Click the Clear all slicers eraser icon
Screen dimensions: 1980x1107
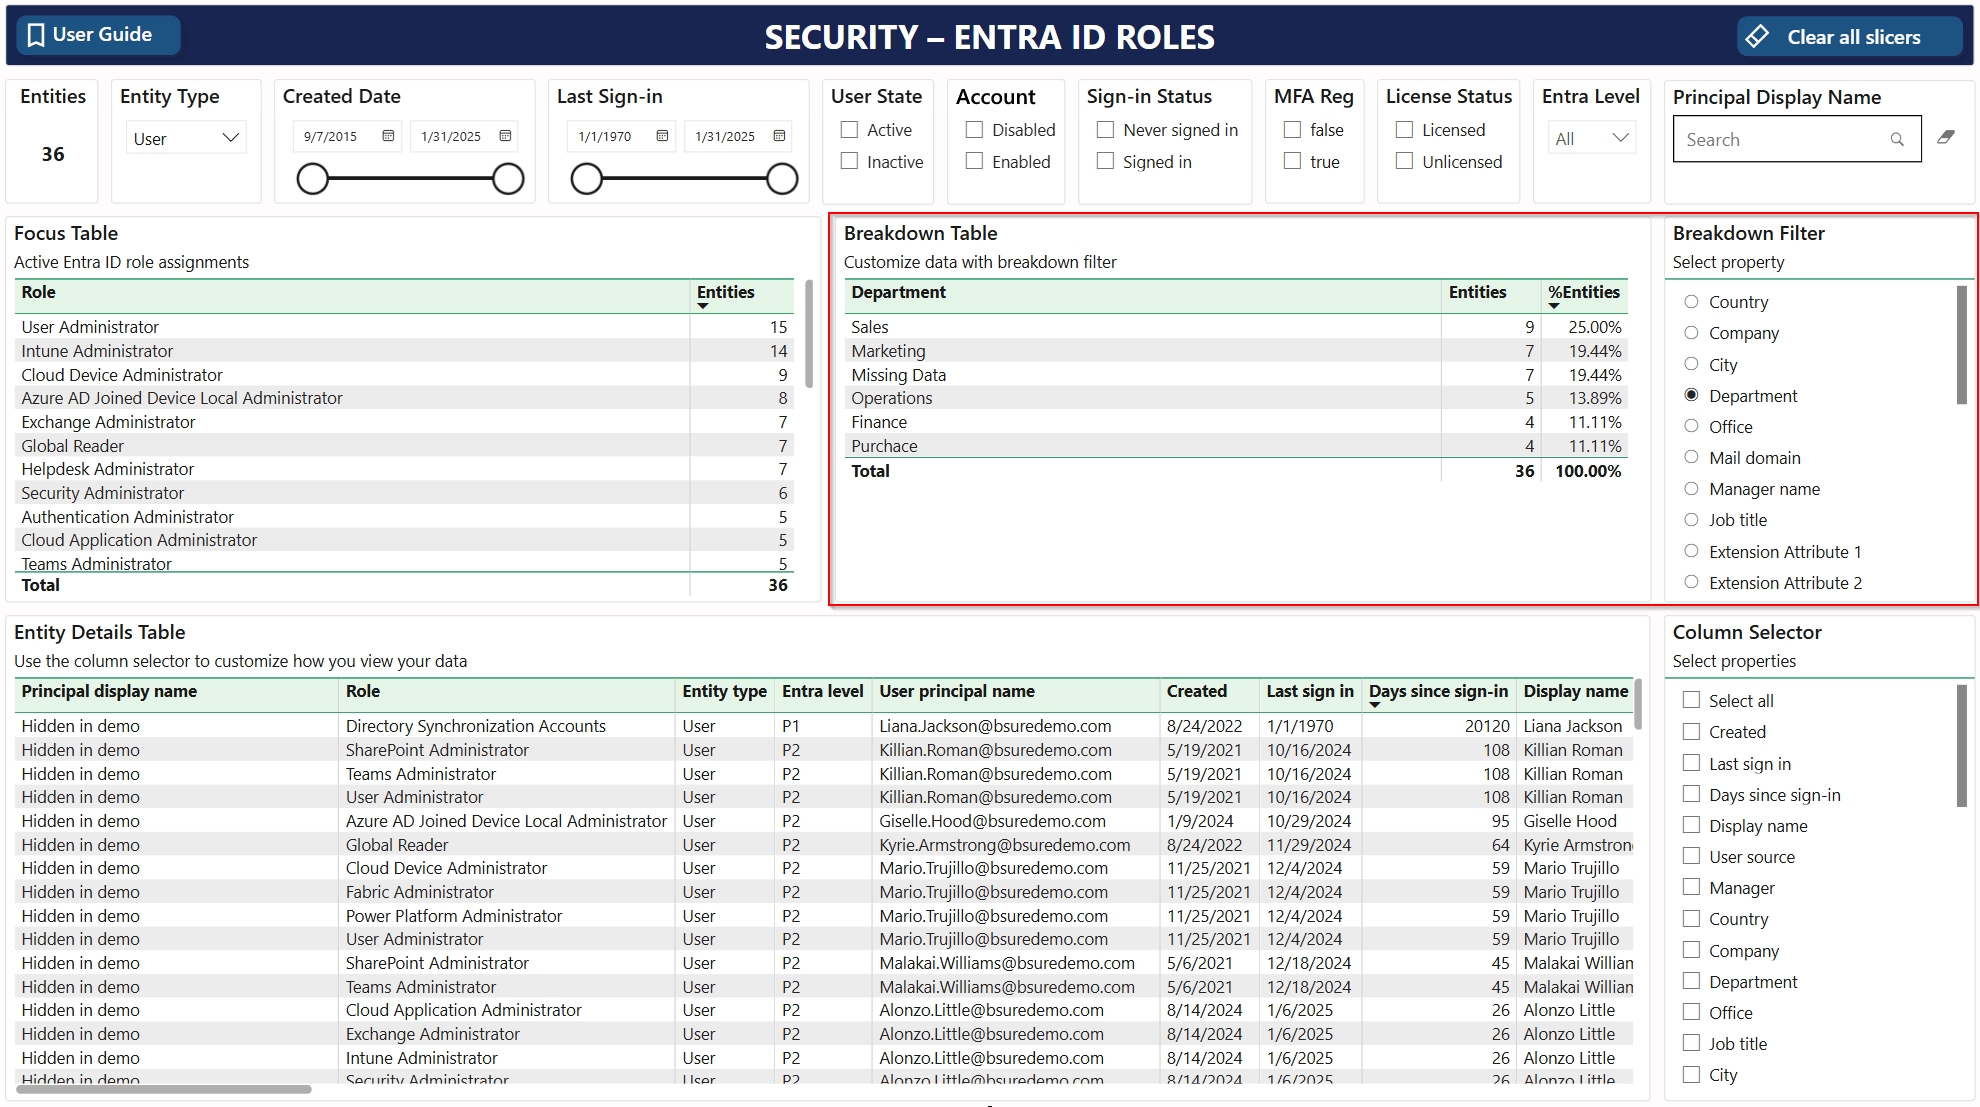point(1757,37)
